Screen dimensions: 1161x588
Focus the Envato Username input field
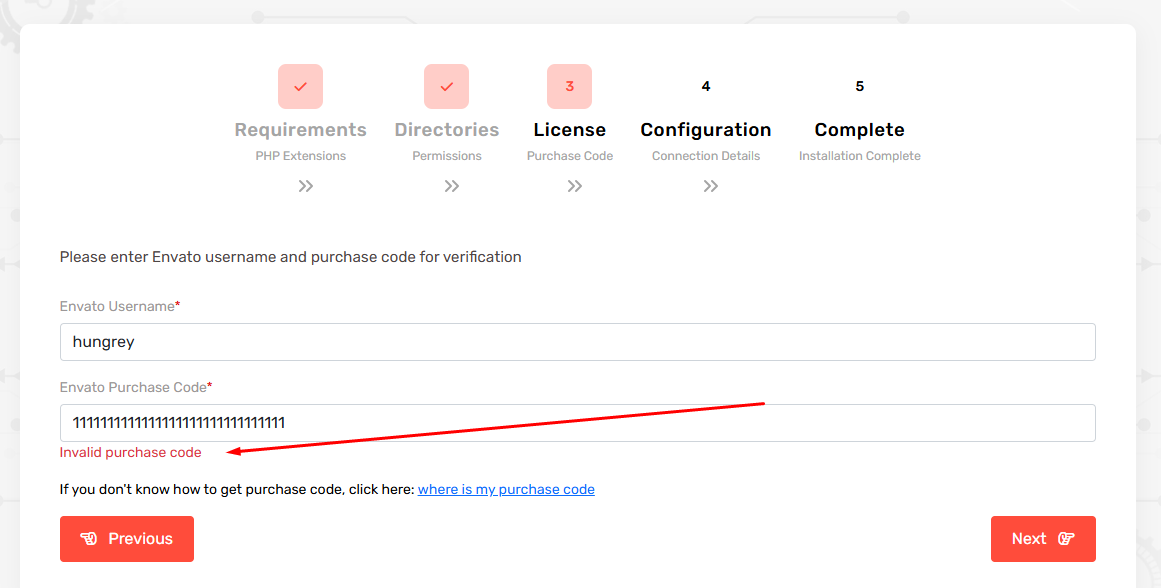pos(577,342)
